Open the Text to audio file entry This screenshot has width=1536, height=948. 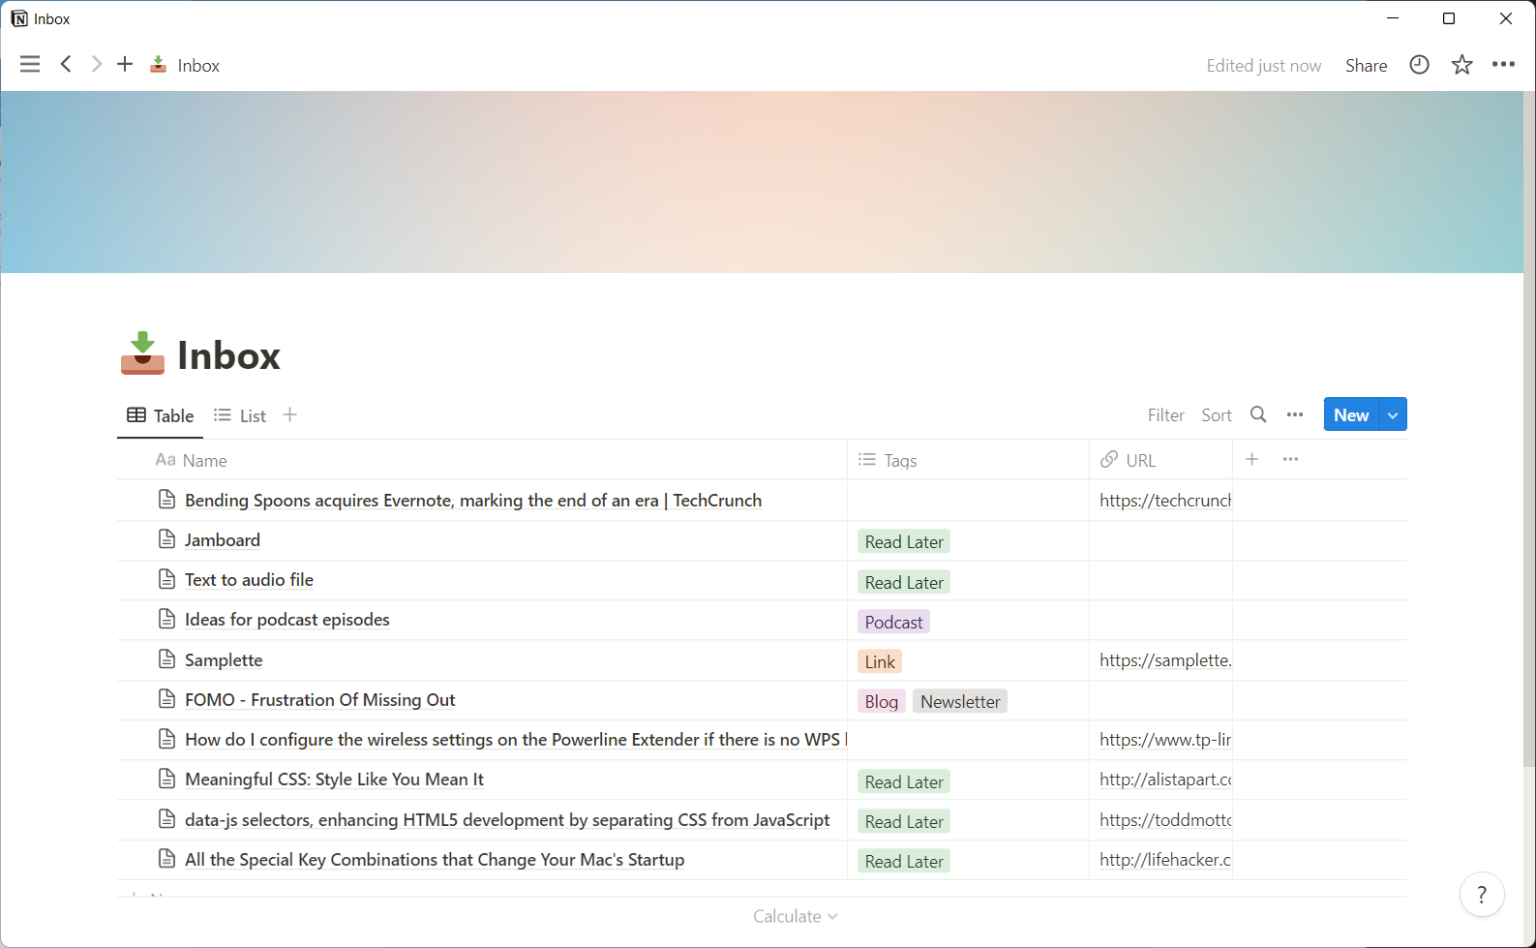click(249, 580)
